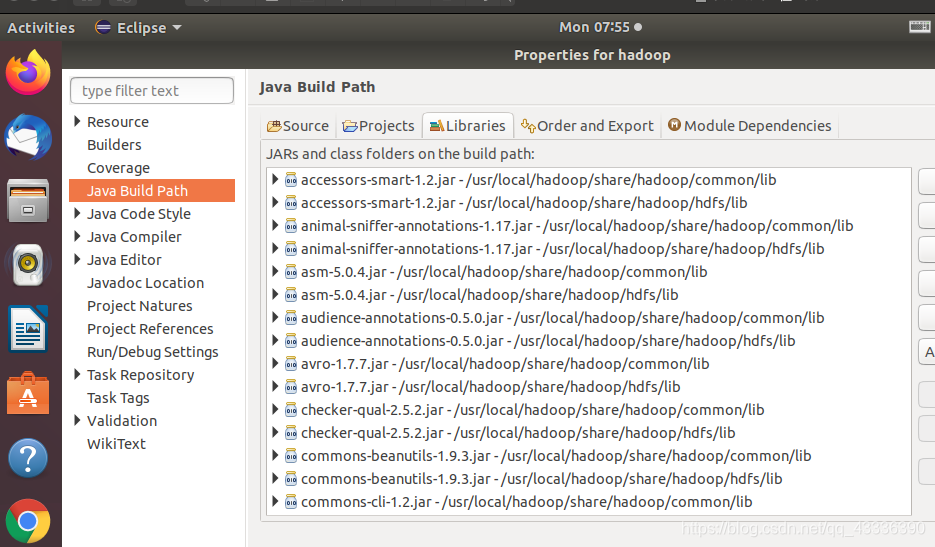Launch Thunderbird mail from the dock
This screenshot has width=935, height=547.
(28, 137)
